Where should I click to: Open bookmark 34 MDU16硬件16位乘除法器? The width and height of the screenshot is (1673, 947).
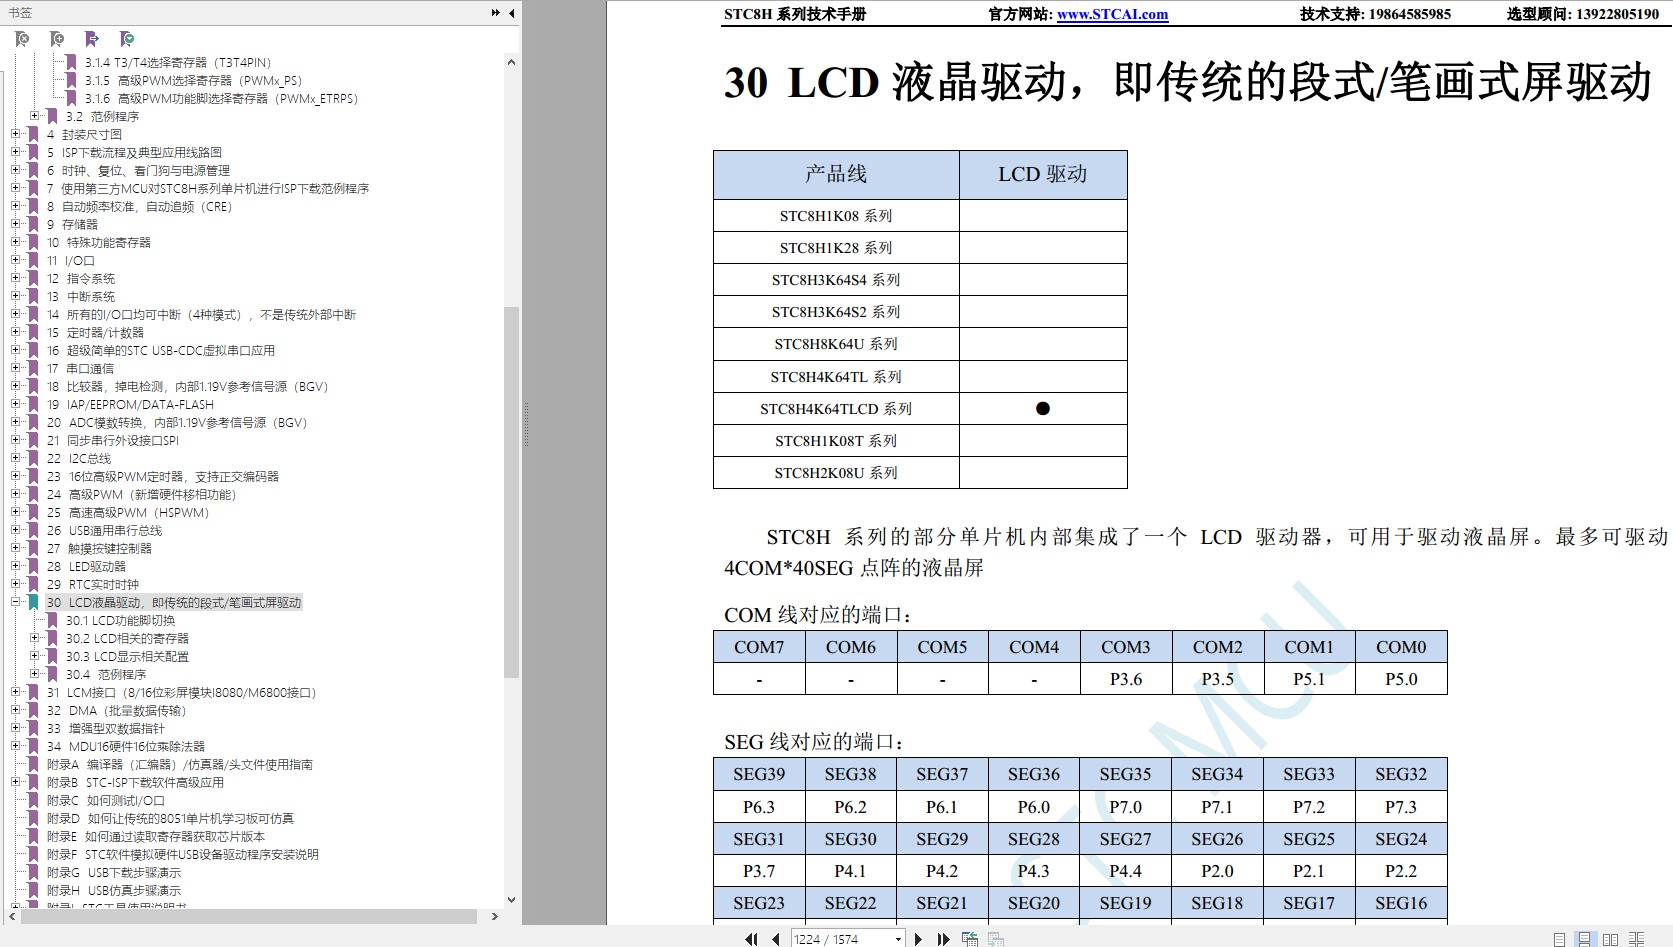click(x=125, y=746)
